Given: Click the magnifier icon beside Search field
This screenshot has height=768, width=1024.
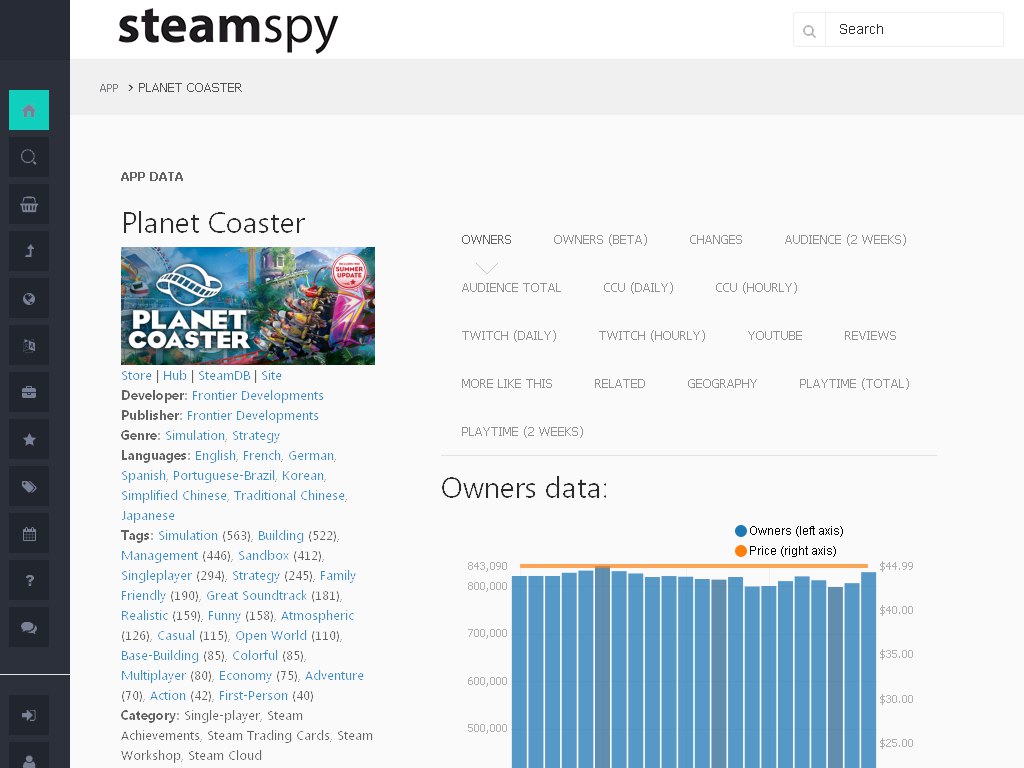Looking at the screenshot, I should 809,30.
